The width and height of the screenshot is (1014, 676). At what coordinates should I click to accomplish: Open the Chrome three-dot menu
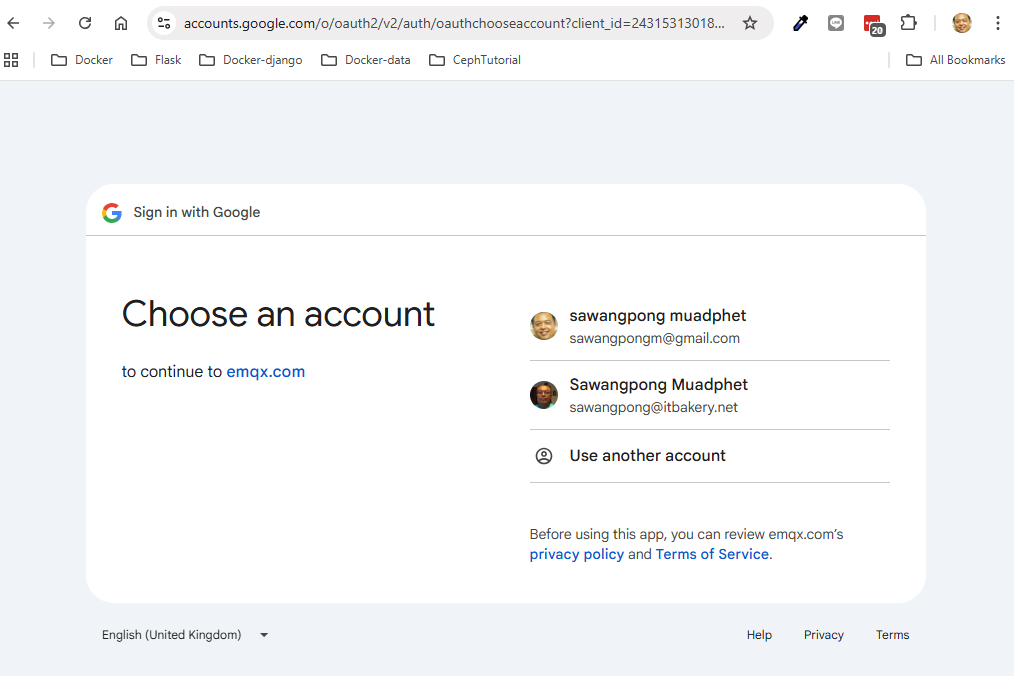tap(997, 23)
